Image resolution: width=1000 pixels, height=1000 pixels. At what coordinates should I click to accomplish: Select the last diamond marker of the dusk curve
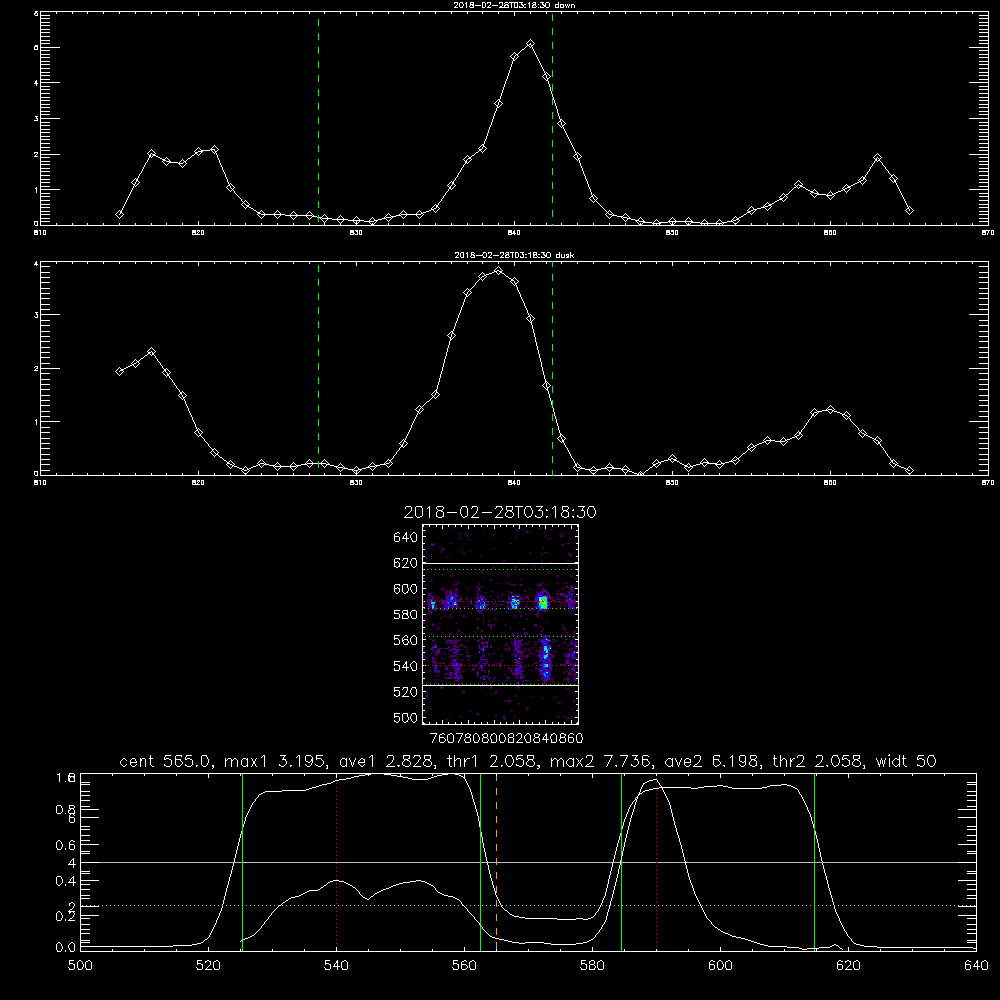tap(909, 471)
